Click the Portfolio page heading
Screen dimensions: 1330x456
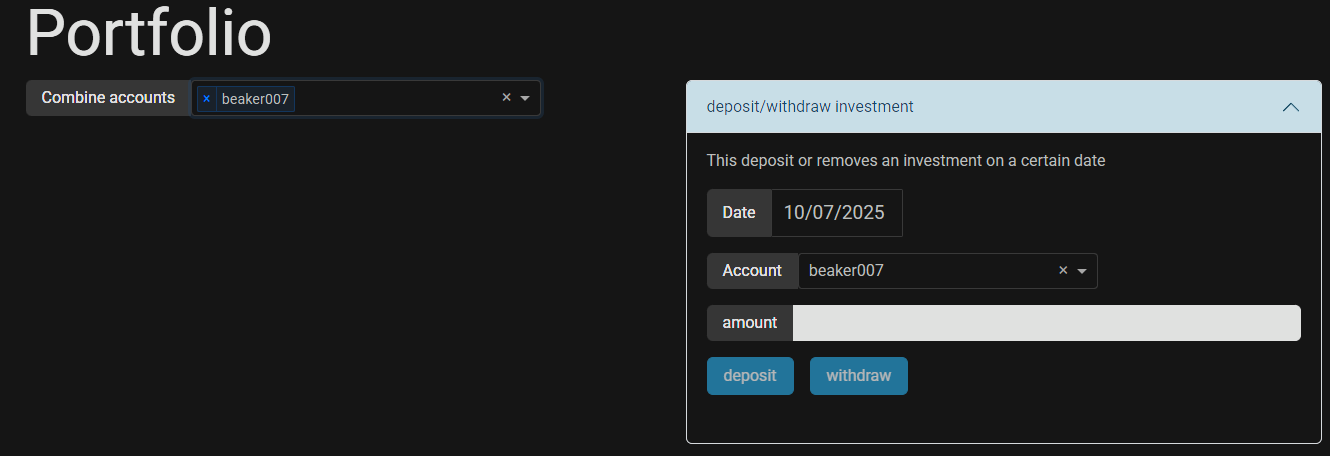coord(150,34)
